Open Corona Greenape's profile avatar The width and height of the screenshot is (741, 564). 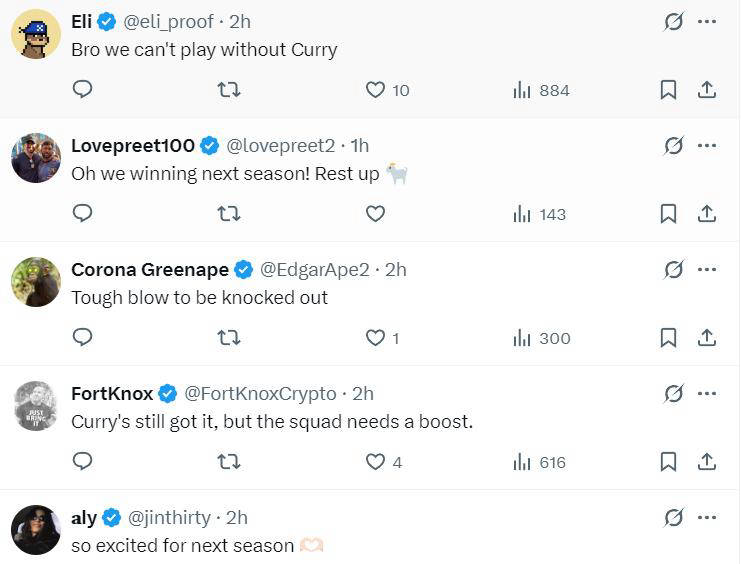(36, 282)
